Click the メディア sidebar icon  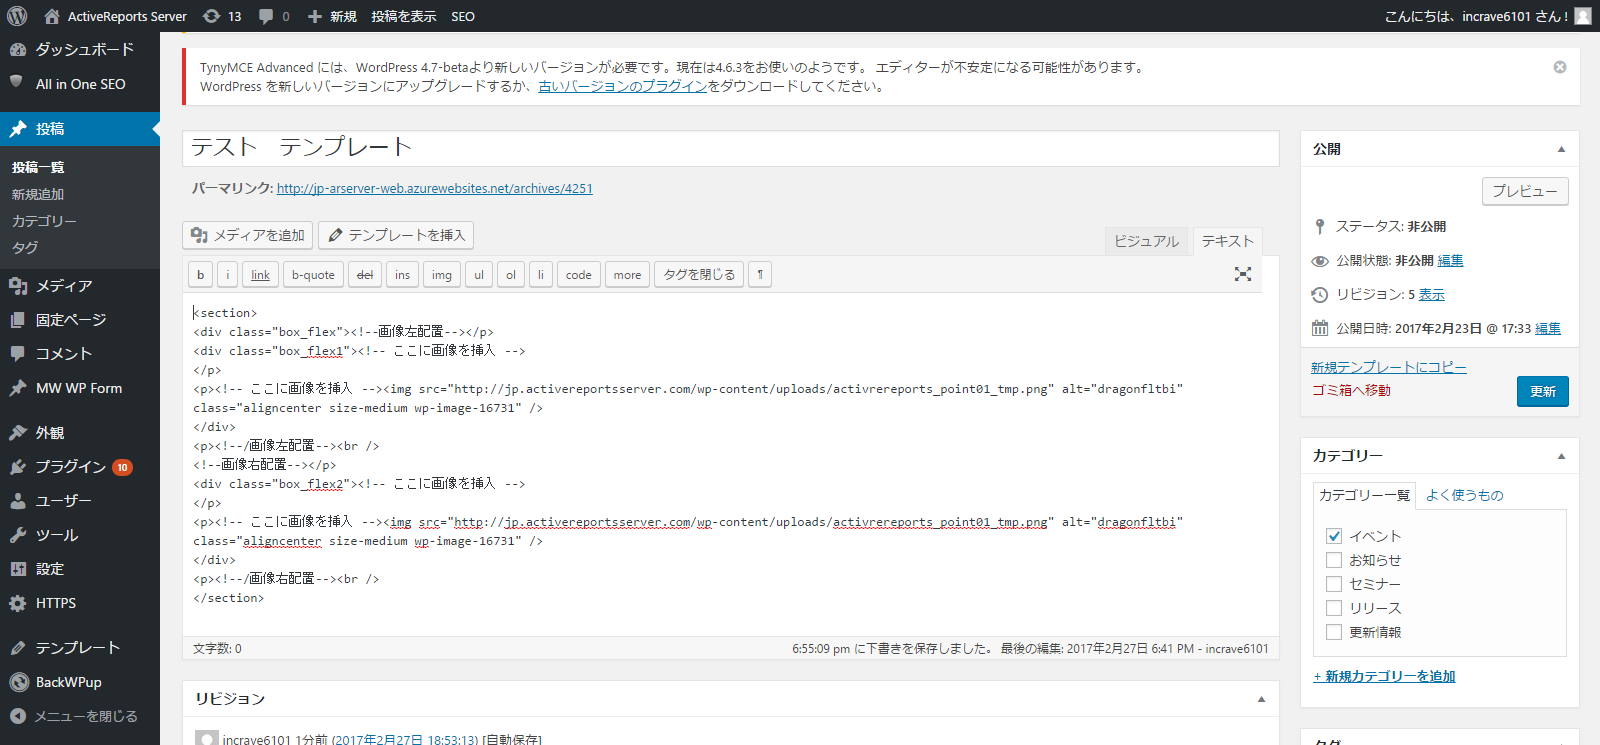coord(18,286)
